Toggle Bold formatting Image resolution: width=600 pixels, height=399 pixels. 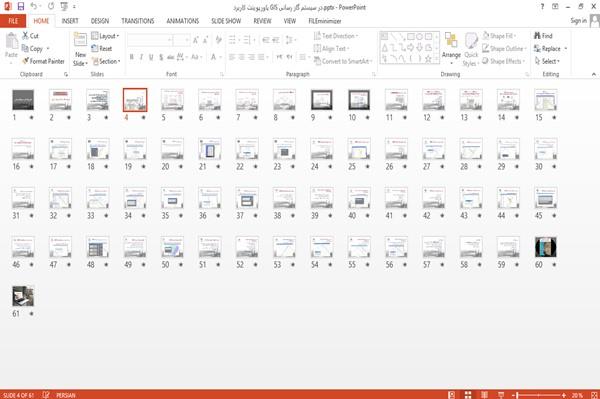click(132, 57)
